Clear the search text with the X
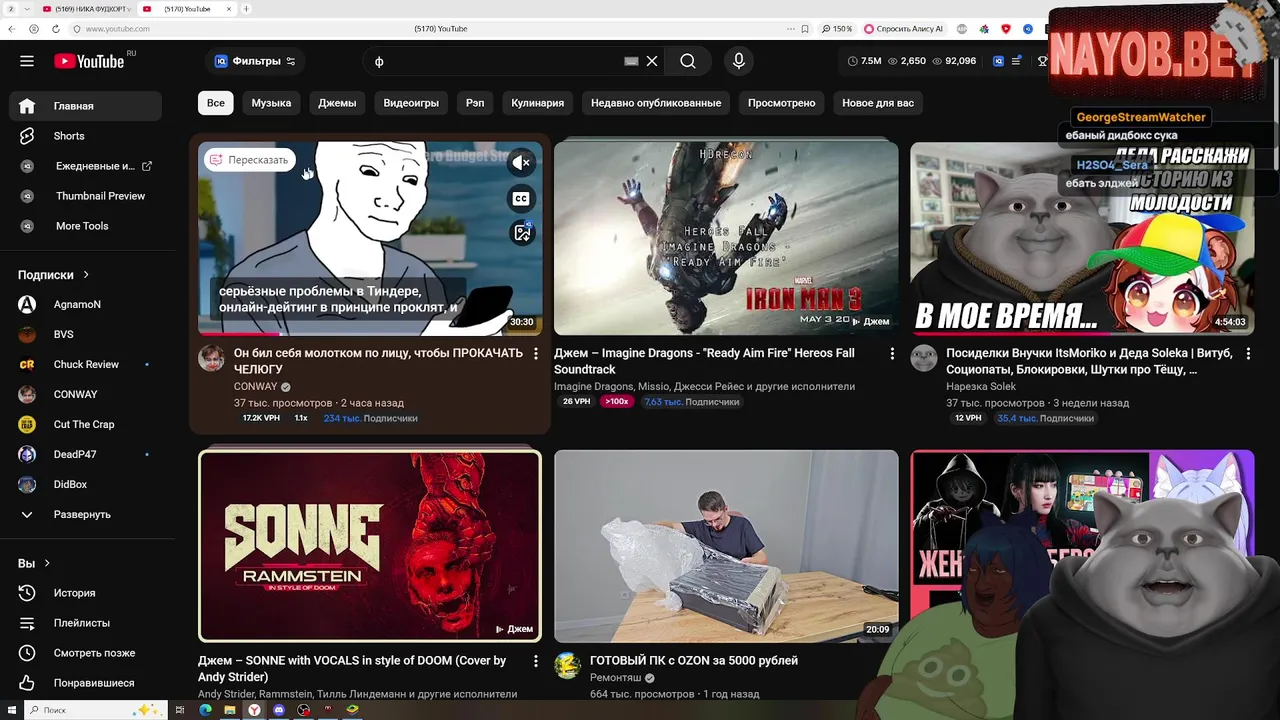 pos(652,61)
